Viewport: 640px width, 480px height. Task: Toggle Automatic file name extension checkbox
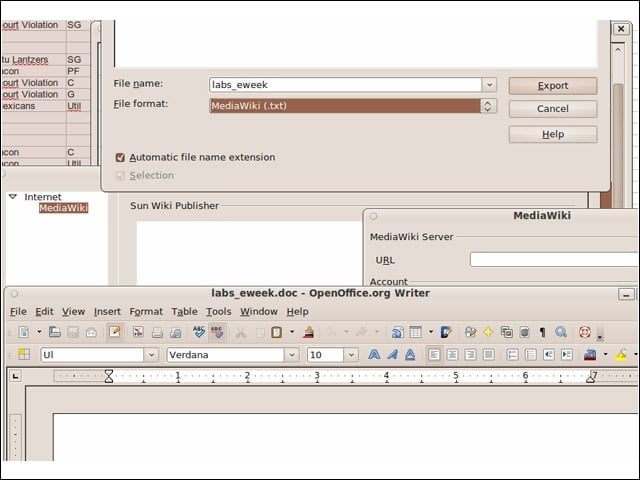coord(120,158)
